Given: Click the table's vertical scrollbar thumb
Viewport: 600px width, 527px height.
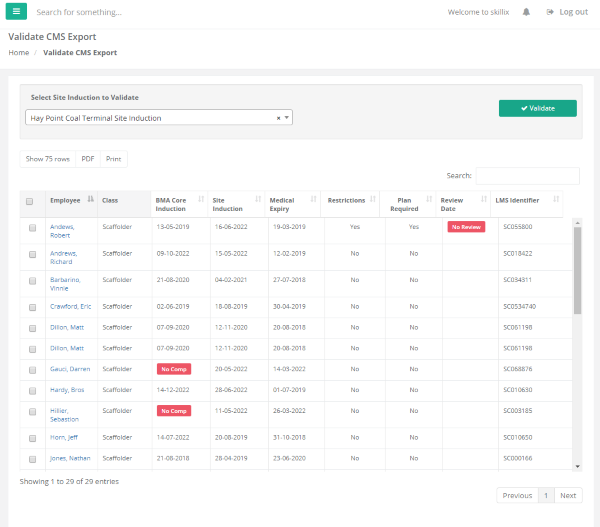Looking at the screenshot, I should 577,270.
